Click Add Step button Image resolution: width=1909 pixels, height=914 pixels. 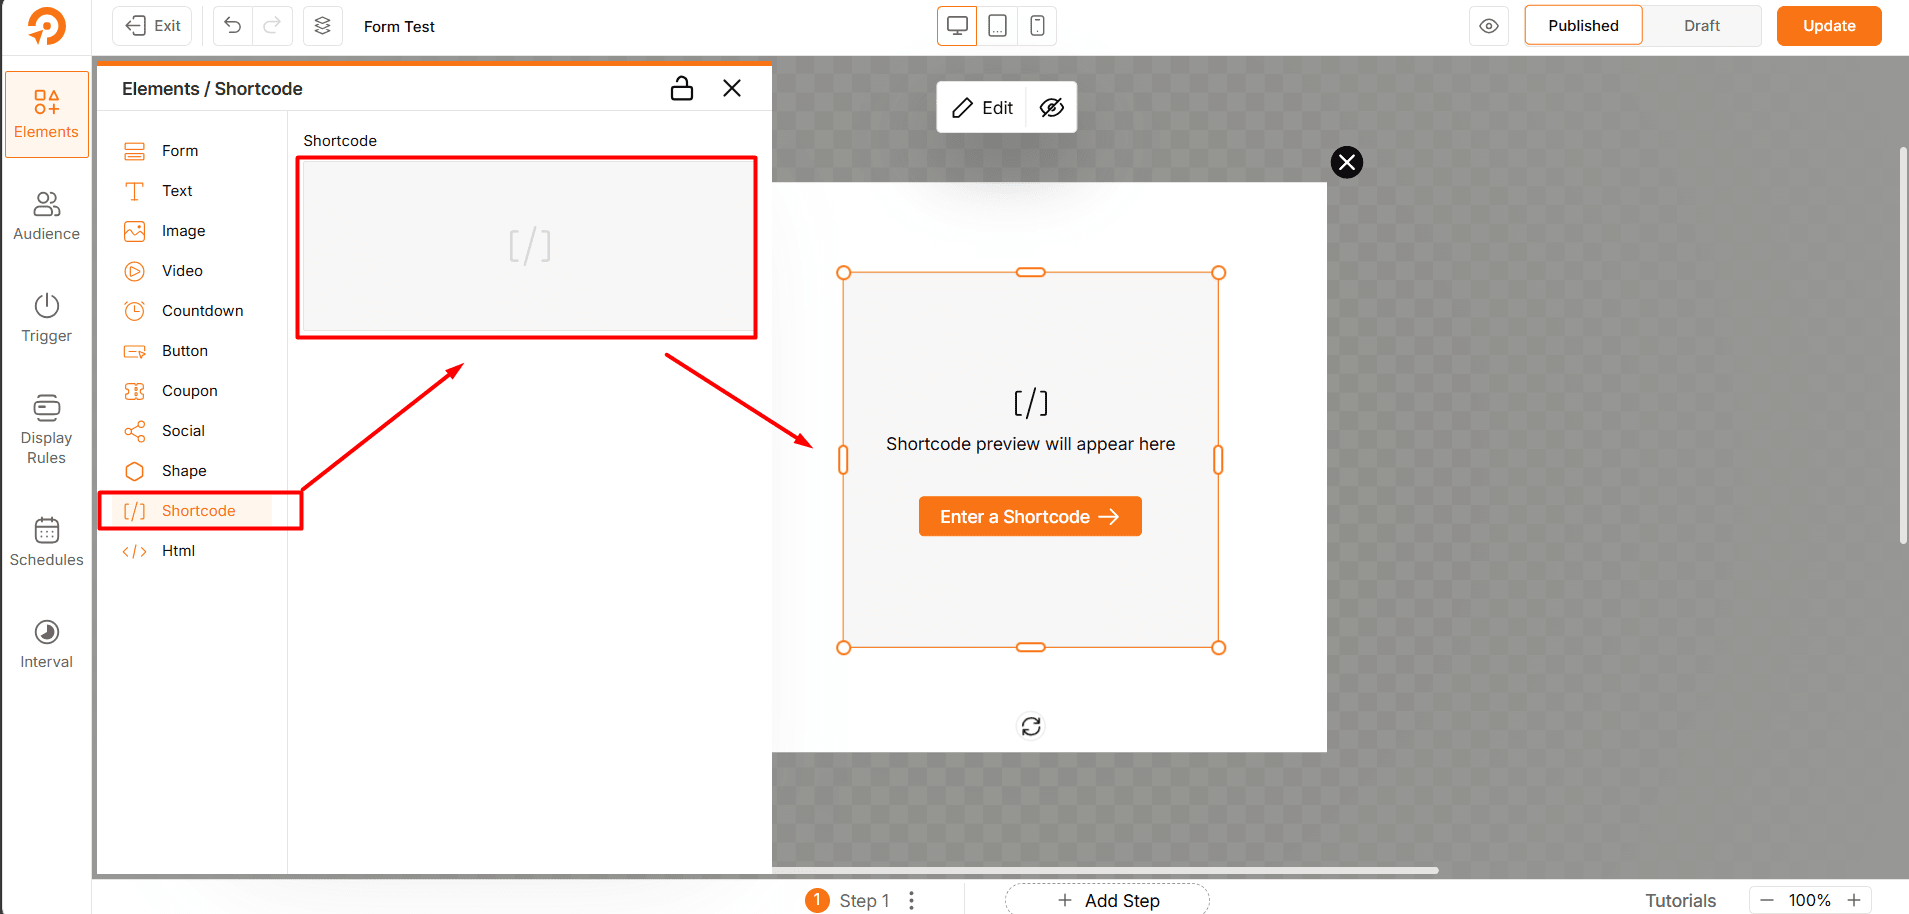coord(1108,900)
